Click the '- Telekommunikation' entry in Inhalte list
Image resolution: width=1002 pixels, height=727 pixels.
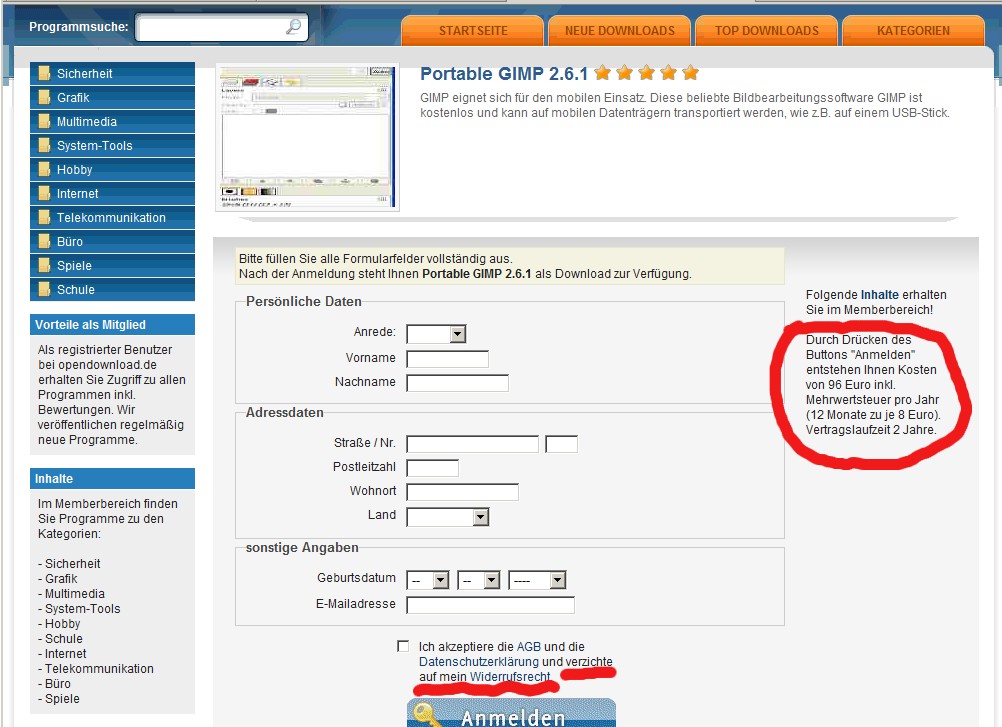96,668
